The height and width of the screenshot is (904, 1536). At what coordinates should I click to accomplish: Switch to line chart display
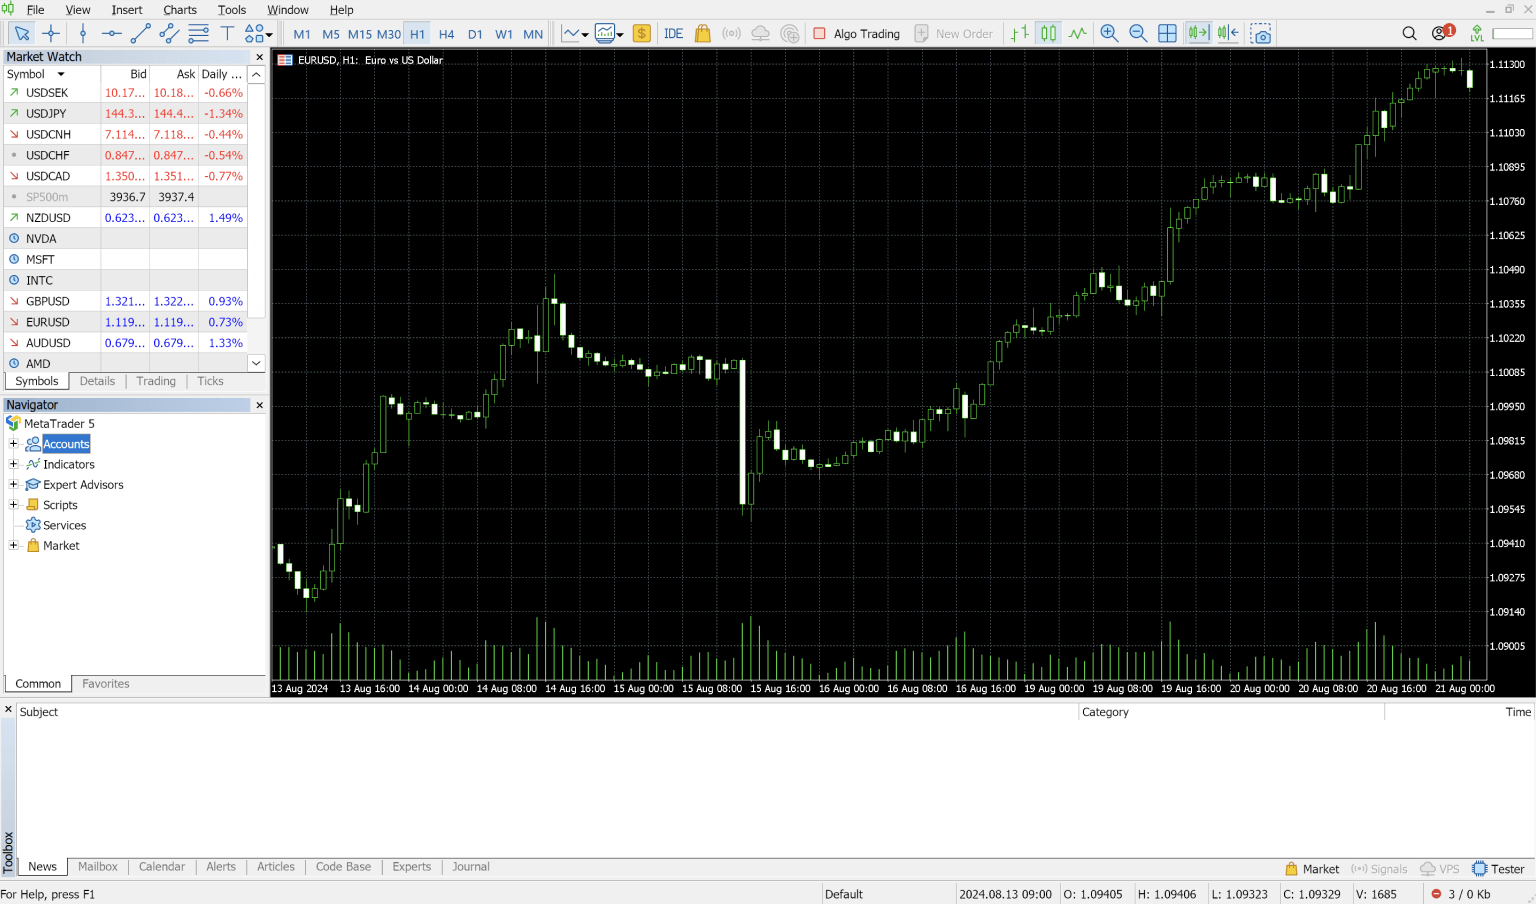[x=1077, y=34]
